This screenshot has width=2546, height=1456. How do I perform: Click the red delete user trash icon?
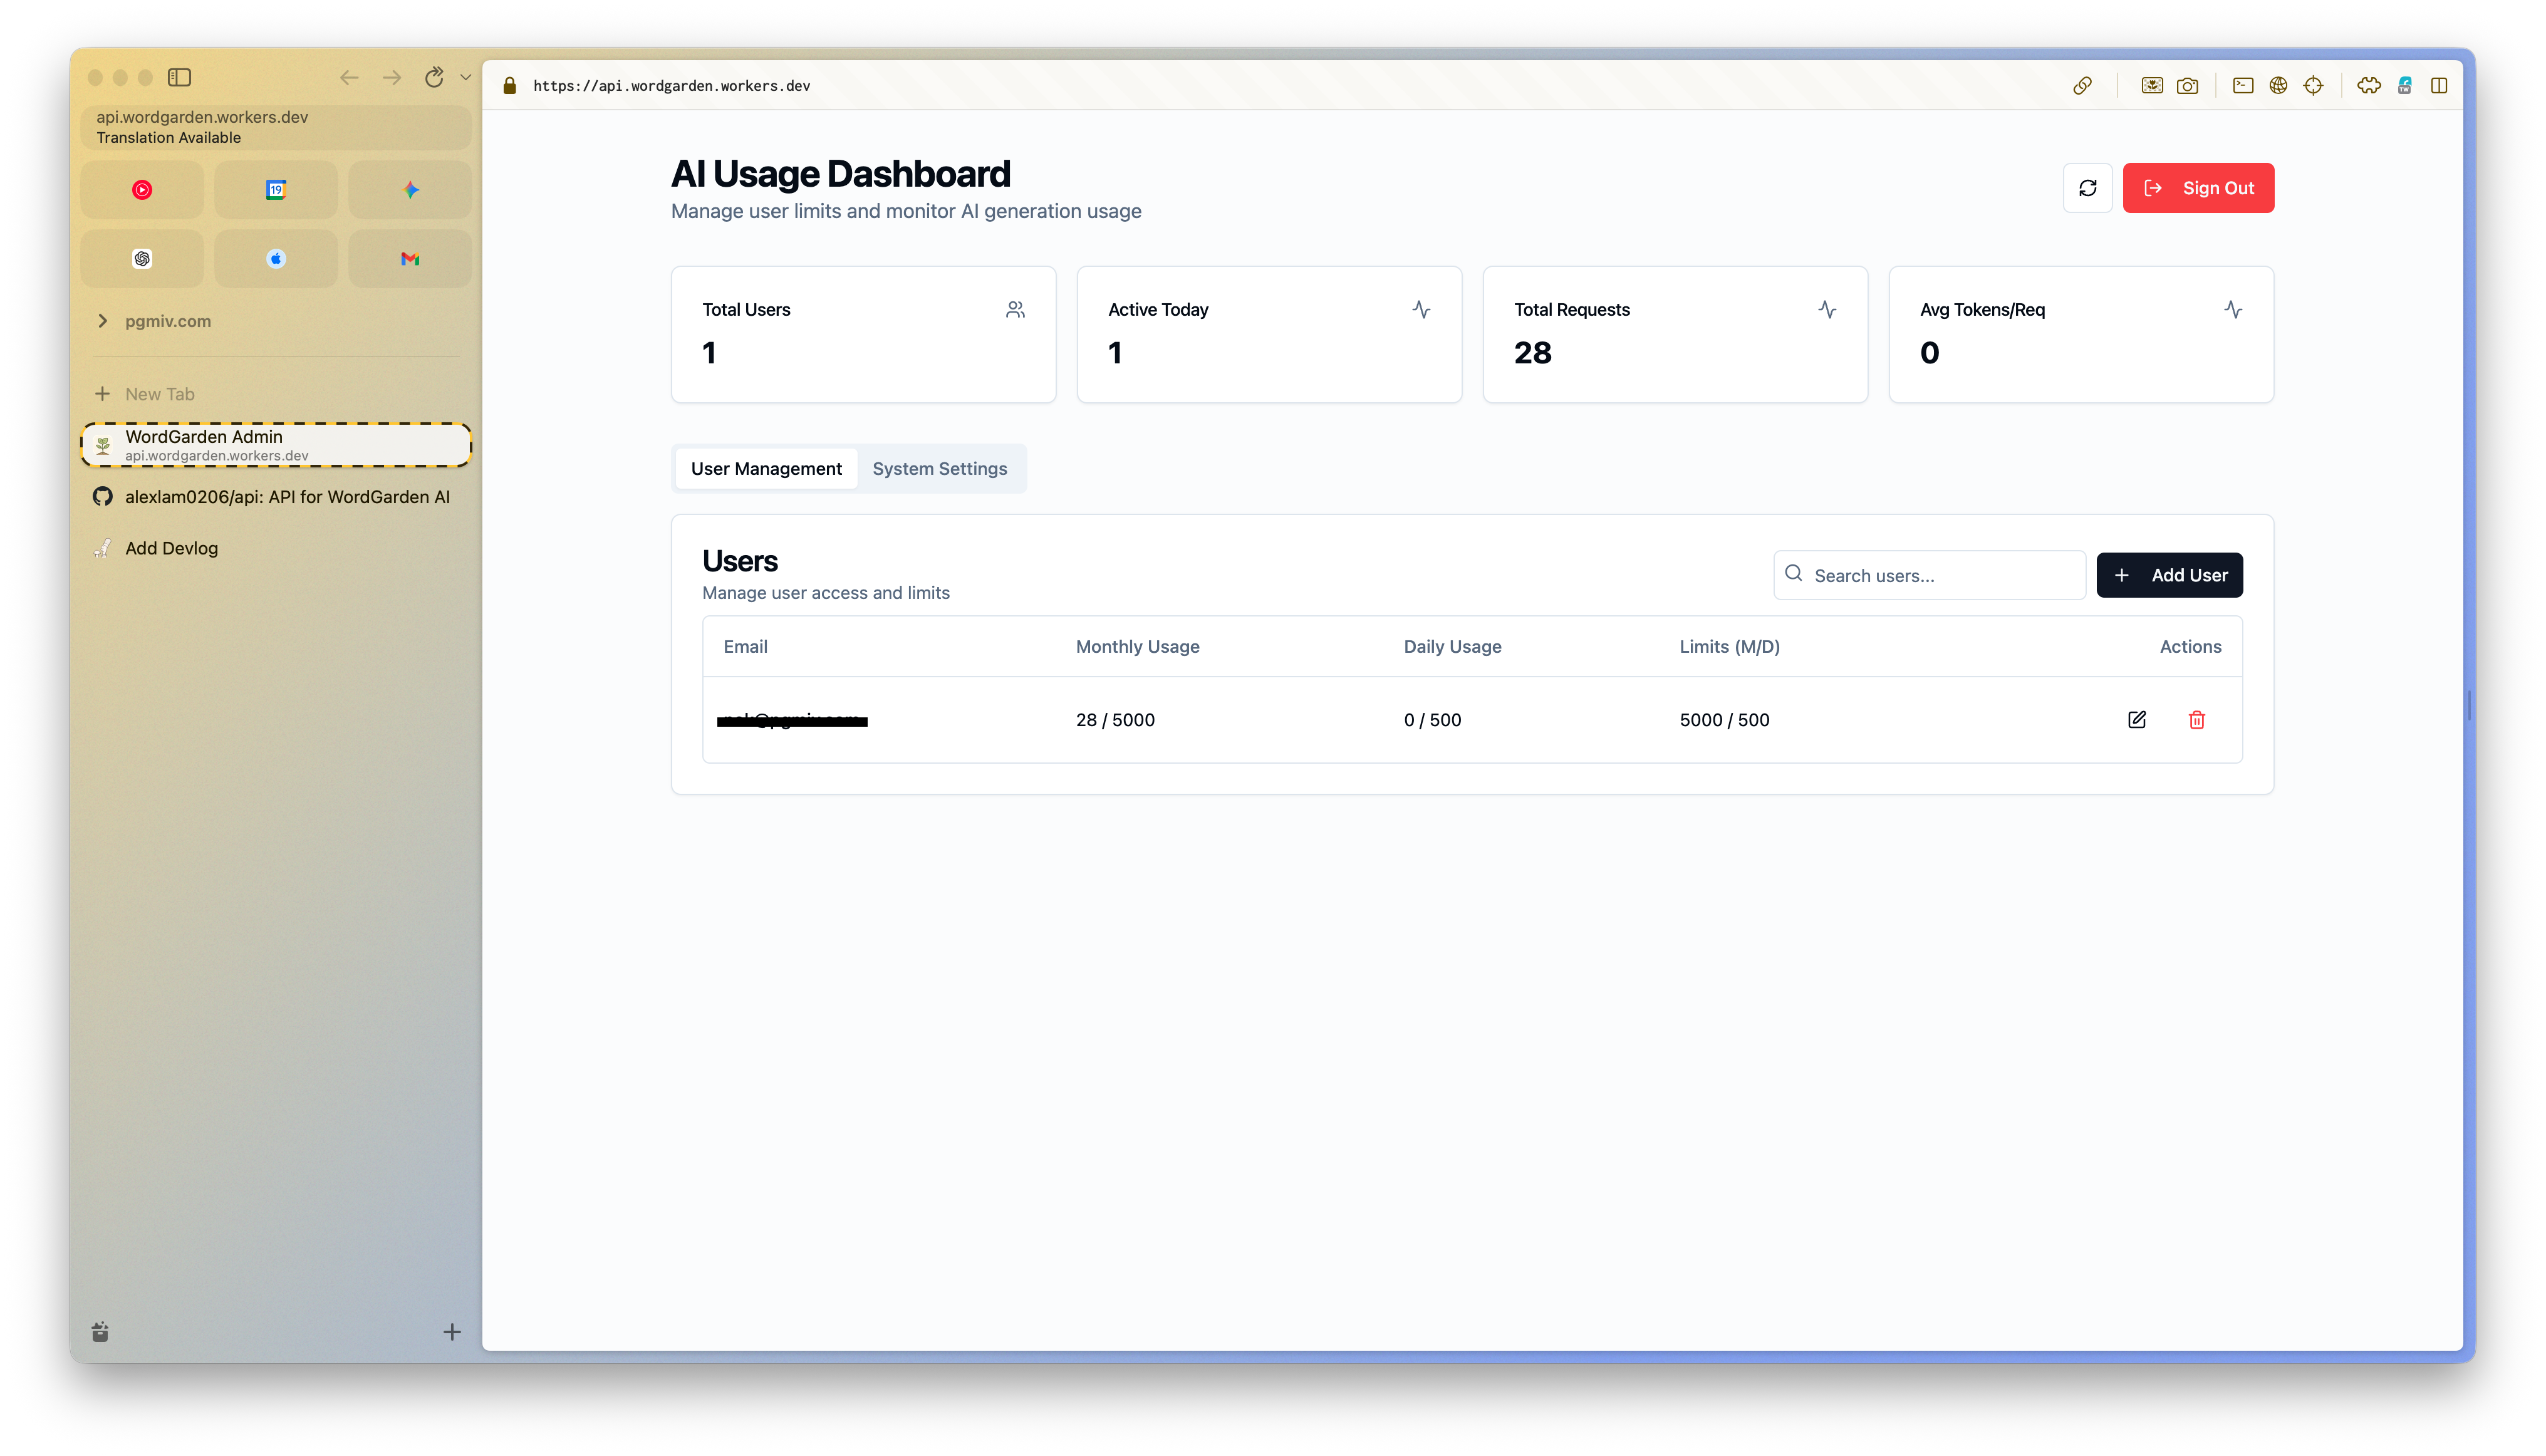point(2196,720)
